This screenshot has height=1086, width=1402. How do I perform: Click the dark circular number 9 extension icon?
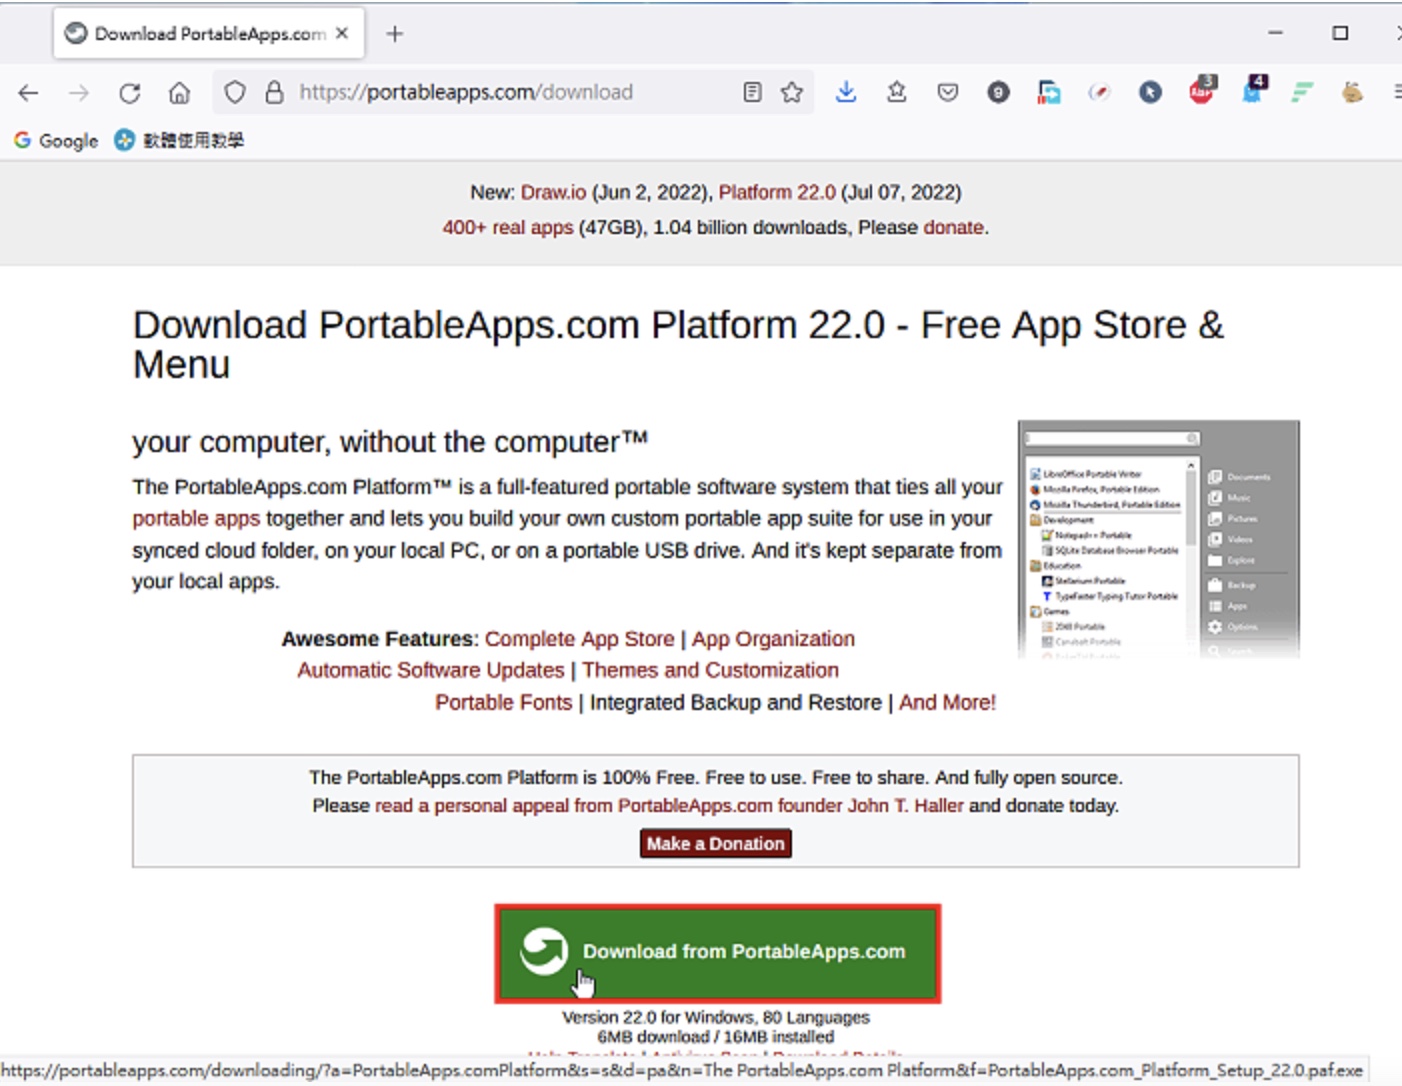click(998, 93)
